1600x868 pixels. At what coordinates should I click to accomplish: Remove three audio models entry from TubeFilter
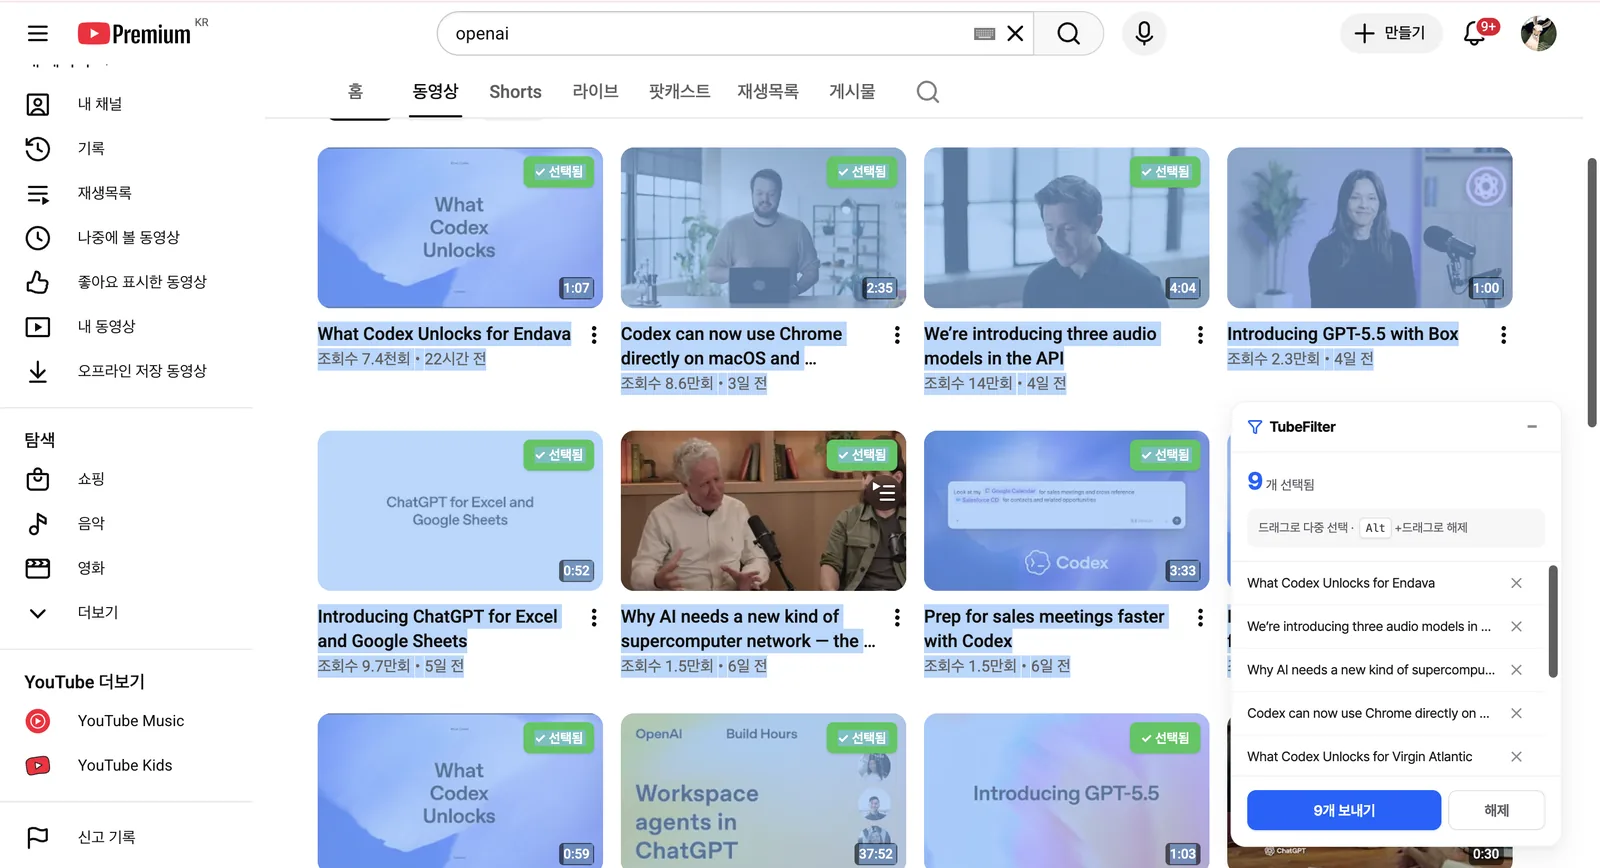[1516, 626]
